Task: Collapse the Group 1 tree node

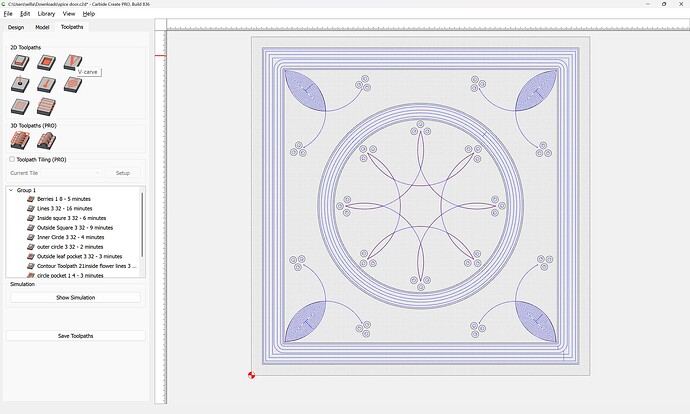Action: pos(11,190)
